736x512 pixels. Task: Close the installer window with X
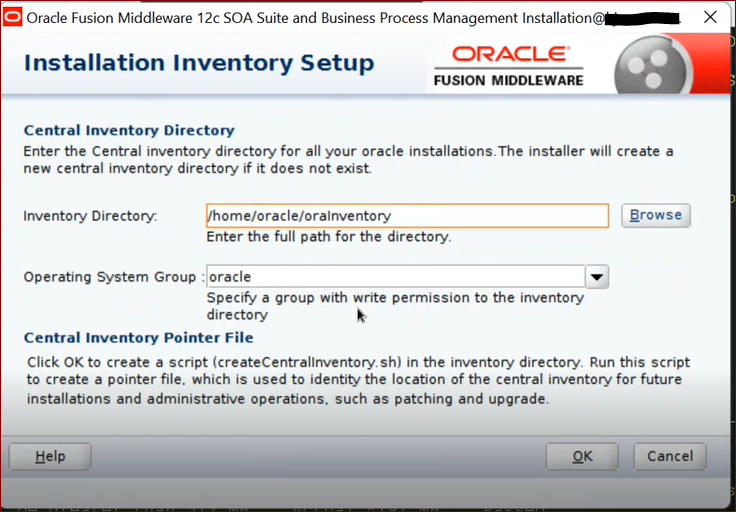[710, 17]
